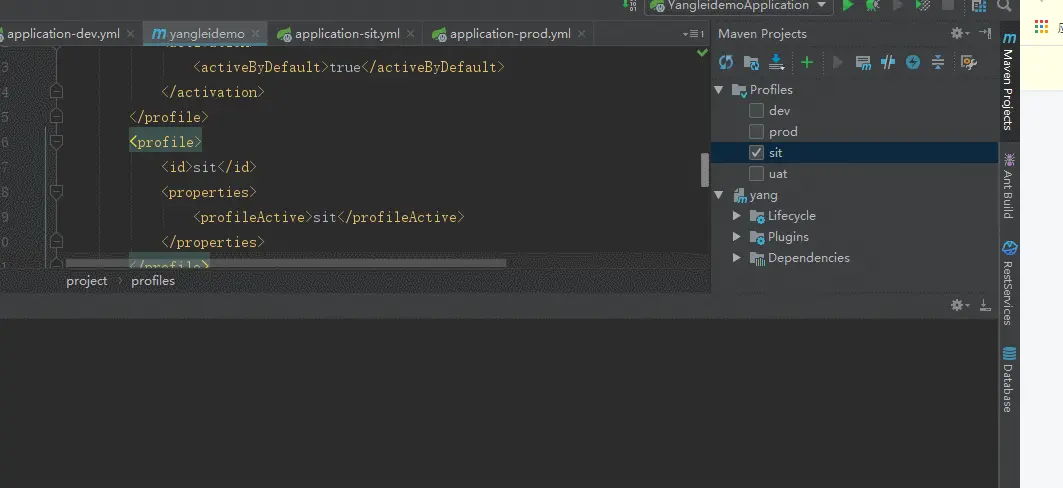The image size is (1063, 488).
Task: Fold the highlighted profile tag block
Action: click(56, 142)
